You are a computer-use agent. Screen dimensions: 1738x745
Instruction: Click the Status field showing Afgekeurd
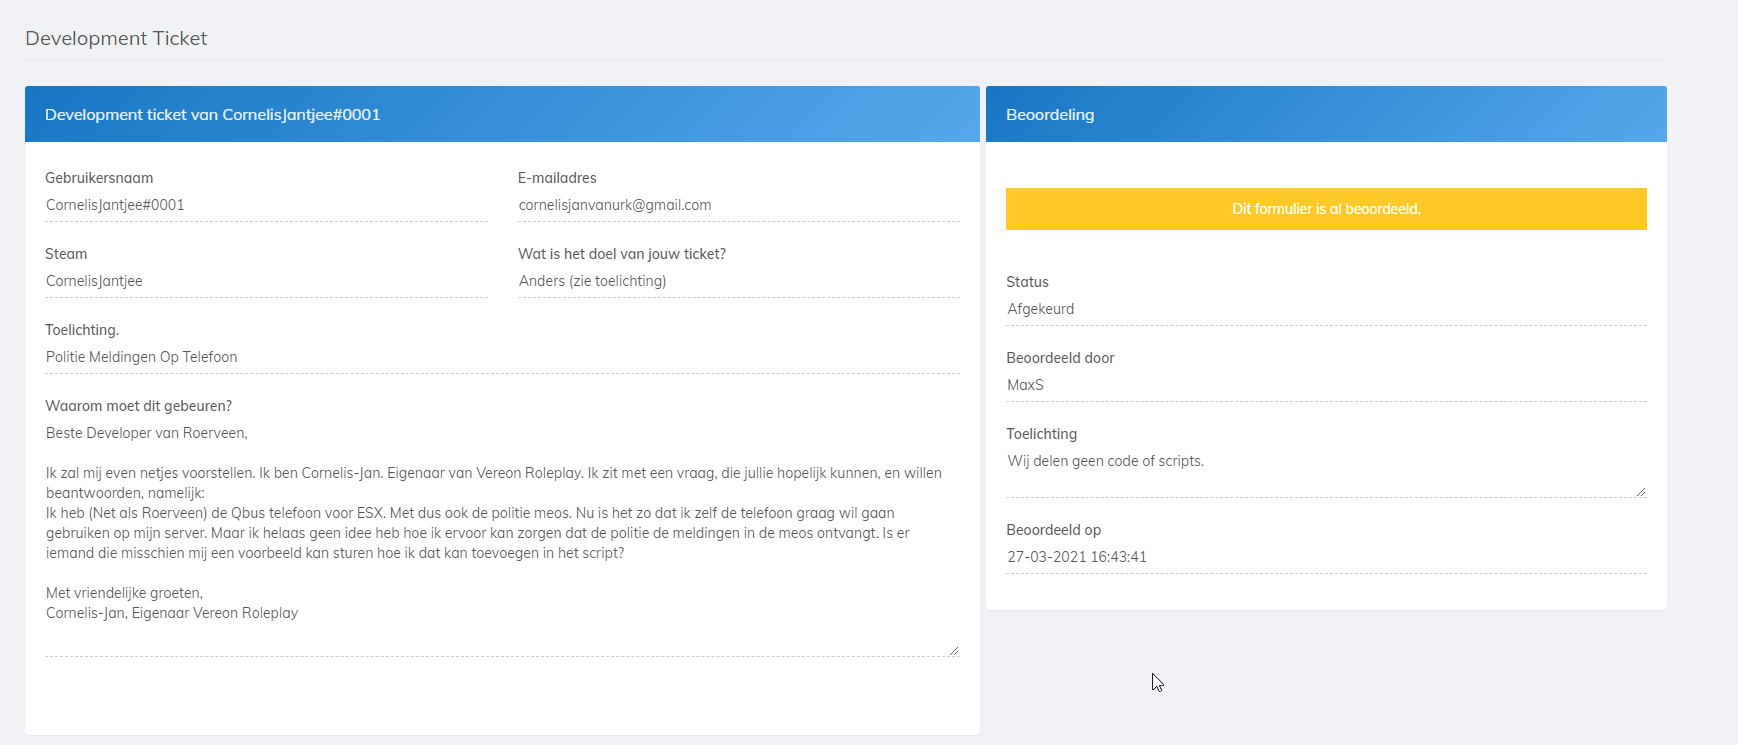click(1325, 309)
